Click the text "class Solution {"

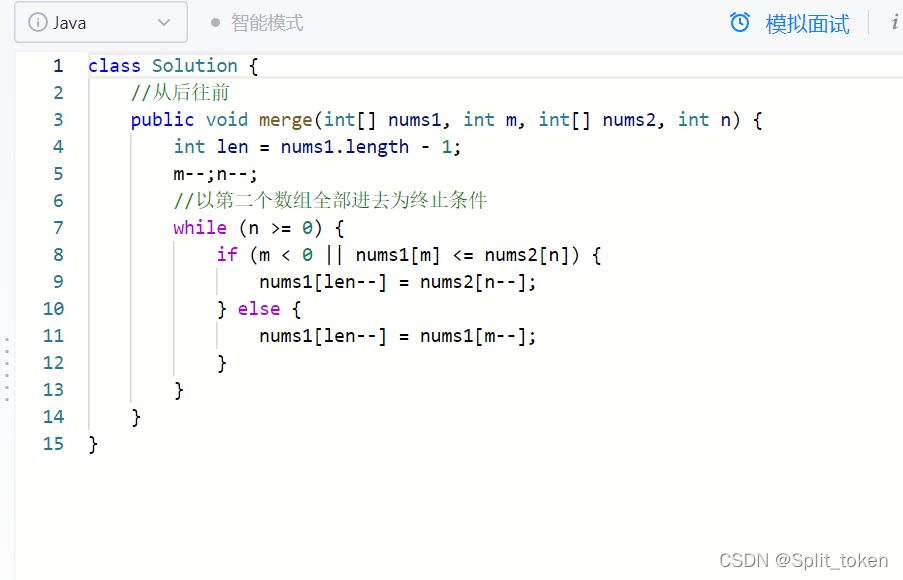coord(173,66)
